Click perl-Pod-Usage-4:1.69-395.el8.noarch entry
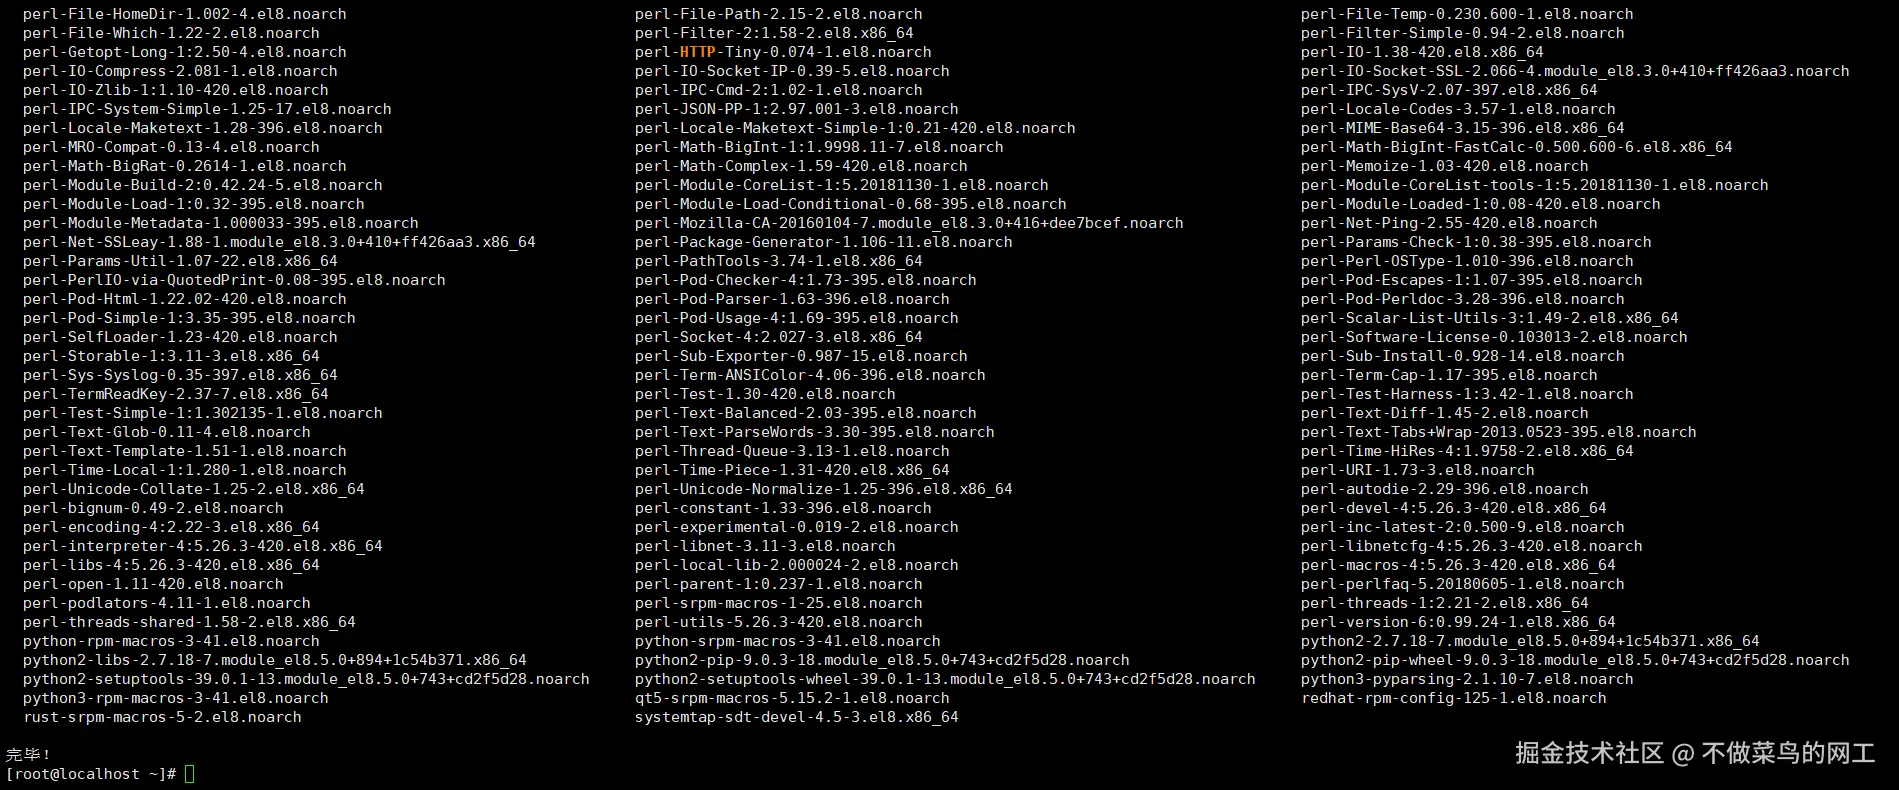The image size is (1899, 790). (x=797, y=318)
